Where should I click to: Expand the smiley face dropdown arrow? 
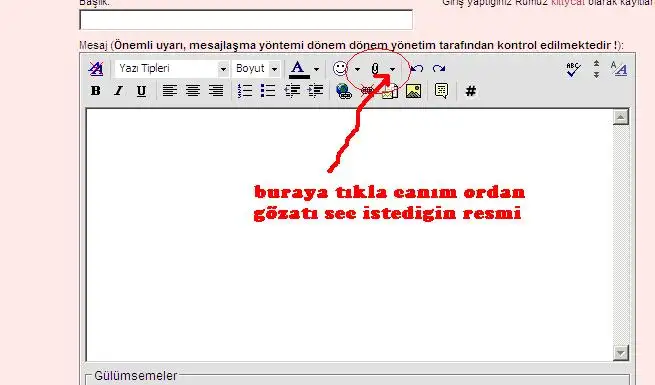357,69
